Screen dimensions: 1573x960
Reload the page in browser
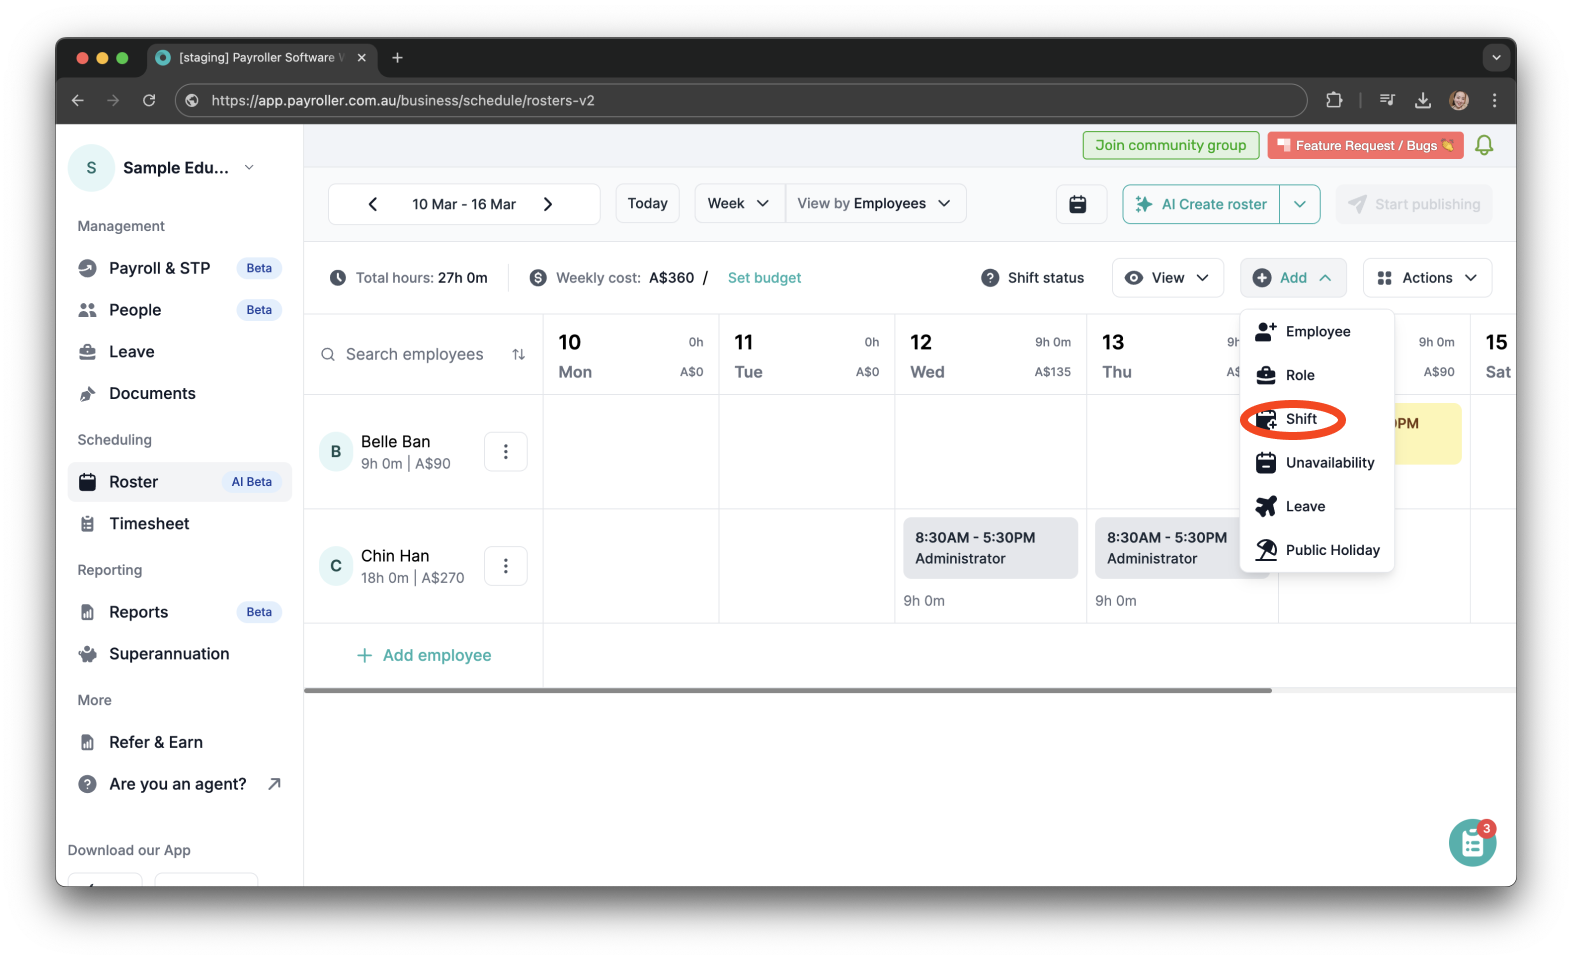pyautogui.click(x=149, y=100)
